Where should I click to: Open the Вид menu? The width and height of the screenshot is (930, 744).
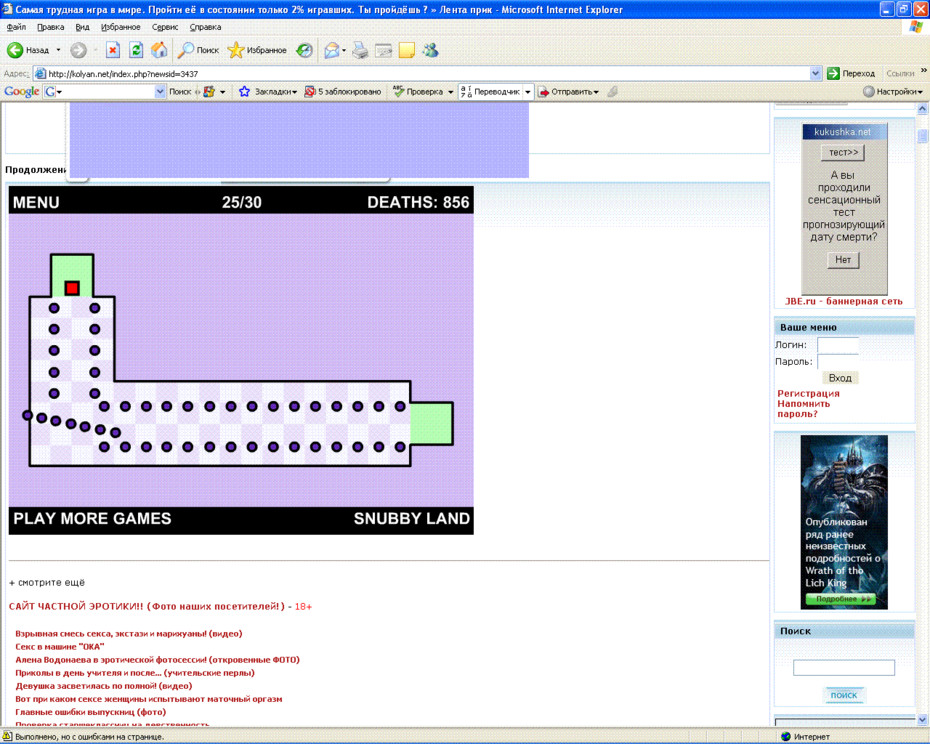point(82,27)
